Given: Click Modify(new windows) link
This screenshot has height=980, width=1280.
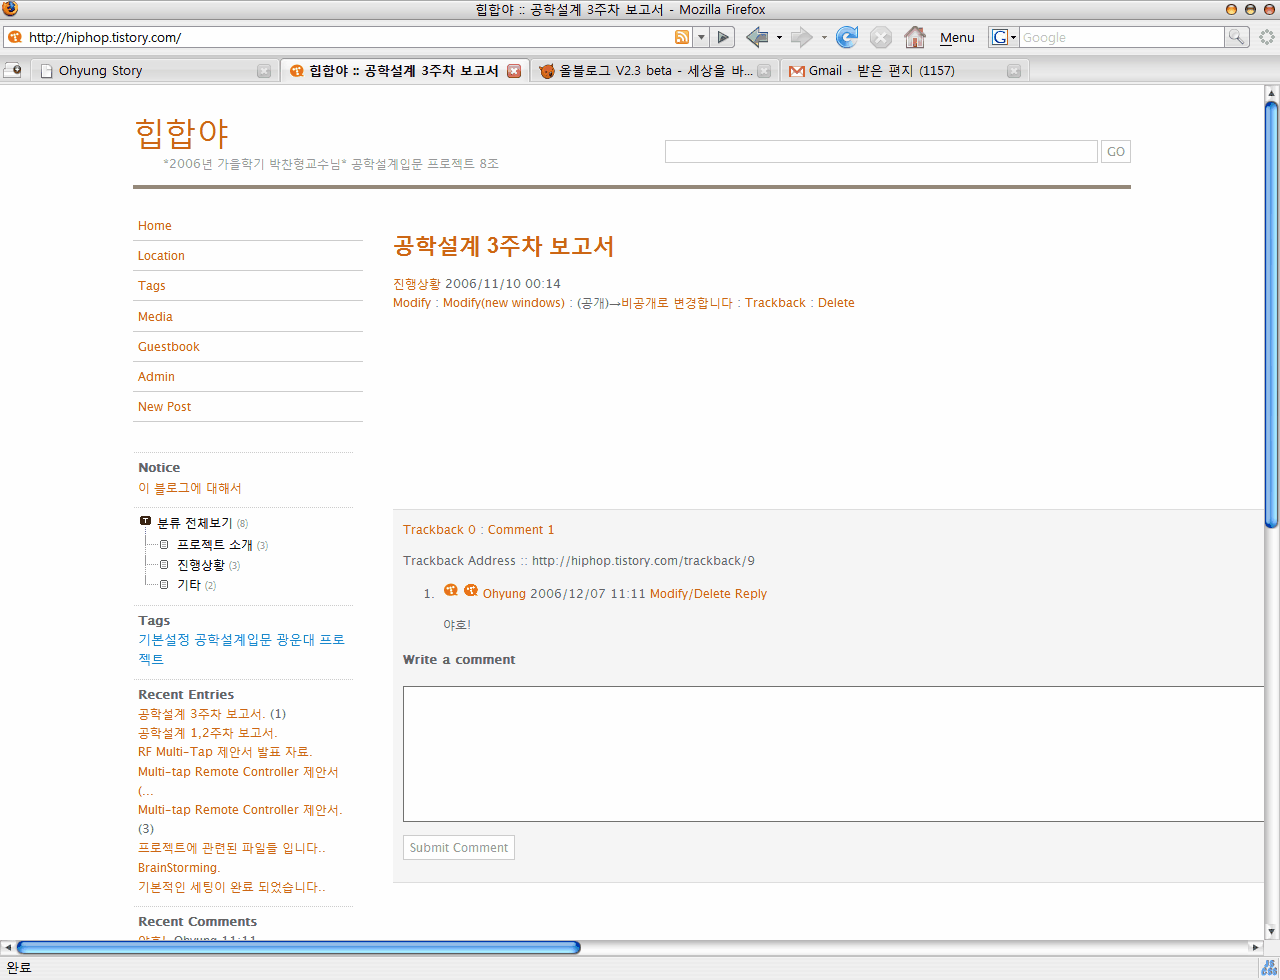Looking at the screenshot, I should click(504, 303).
